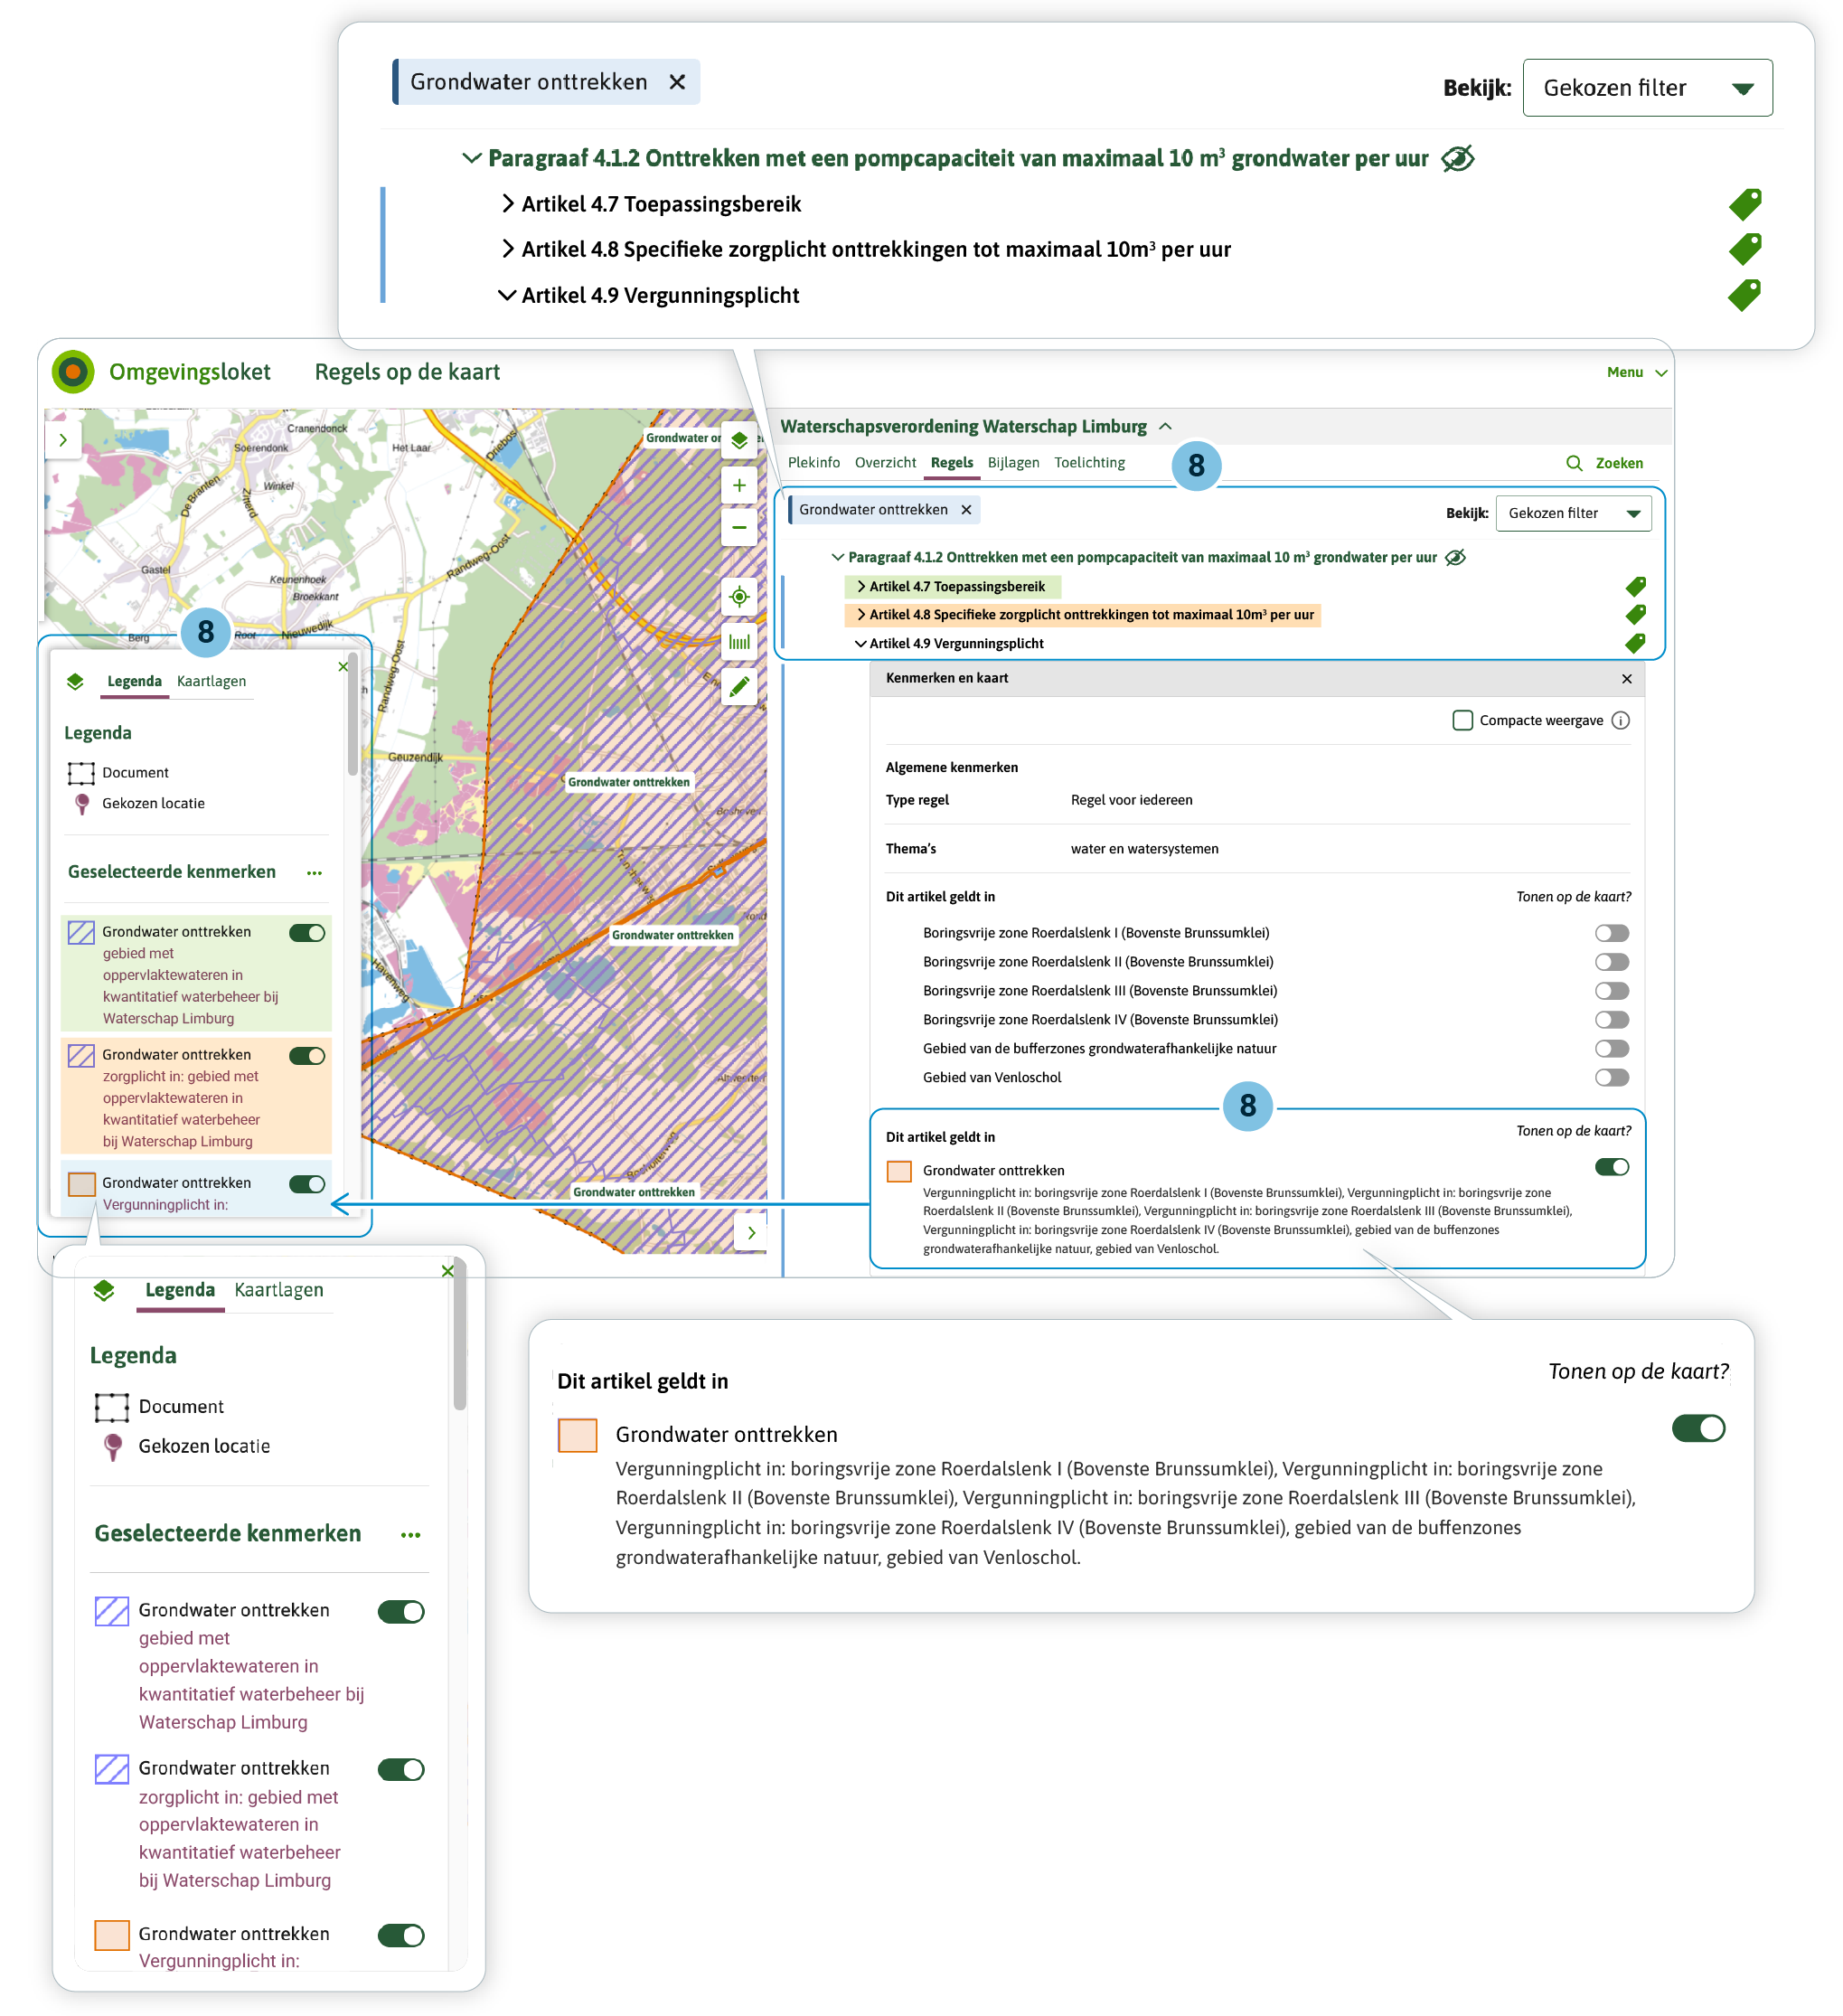
Task: Click the locate my position crosshair icon
Action: 739,597
